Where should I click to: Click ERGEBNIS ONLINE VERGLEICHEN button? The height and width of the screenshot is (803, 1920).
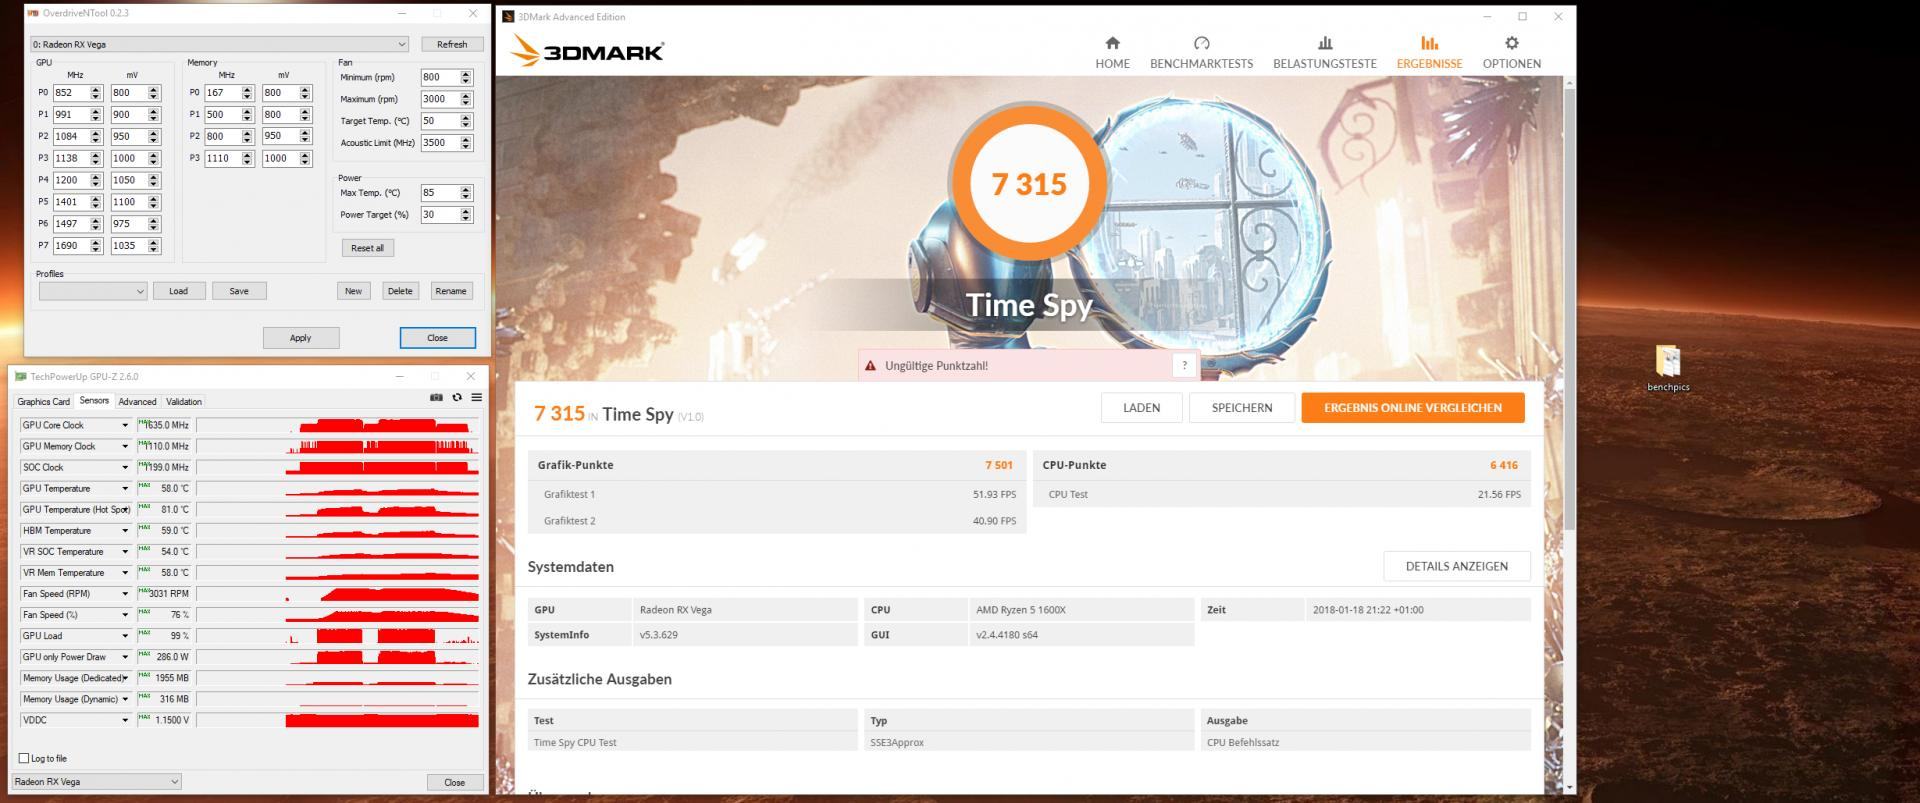point(1412,408)
